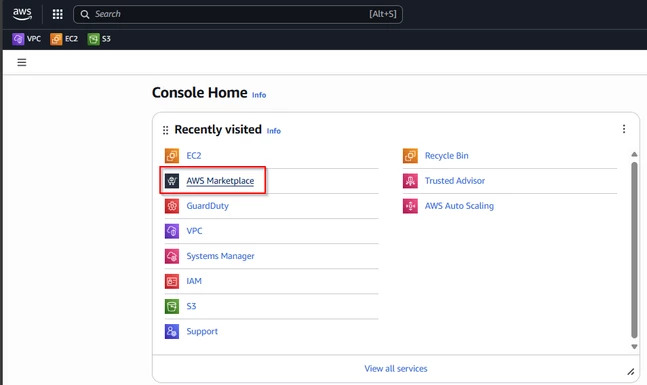Click the AWS Marketplace cart icon
647x385 pixels.
tap(172, 181)
